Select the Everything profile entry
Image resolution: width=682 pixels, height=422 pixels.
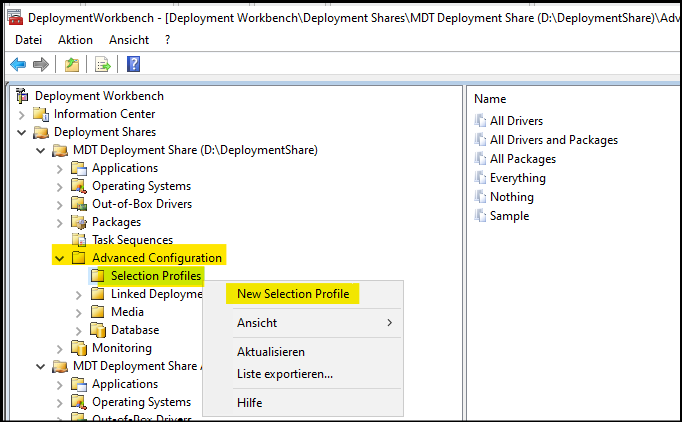(x=518, y=178)
